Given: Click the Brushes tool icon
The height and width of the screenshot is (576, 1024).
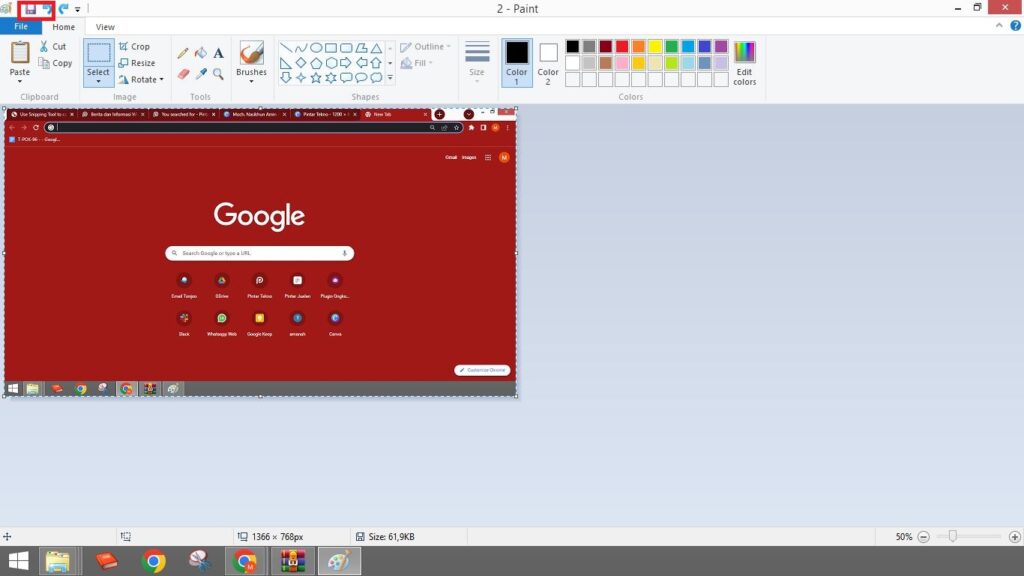Looking at the screenshot, I should [x=251, y=52].
